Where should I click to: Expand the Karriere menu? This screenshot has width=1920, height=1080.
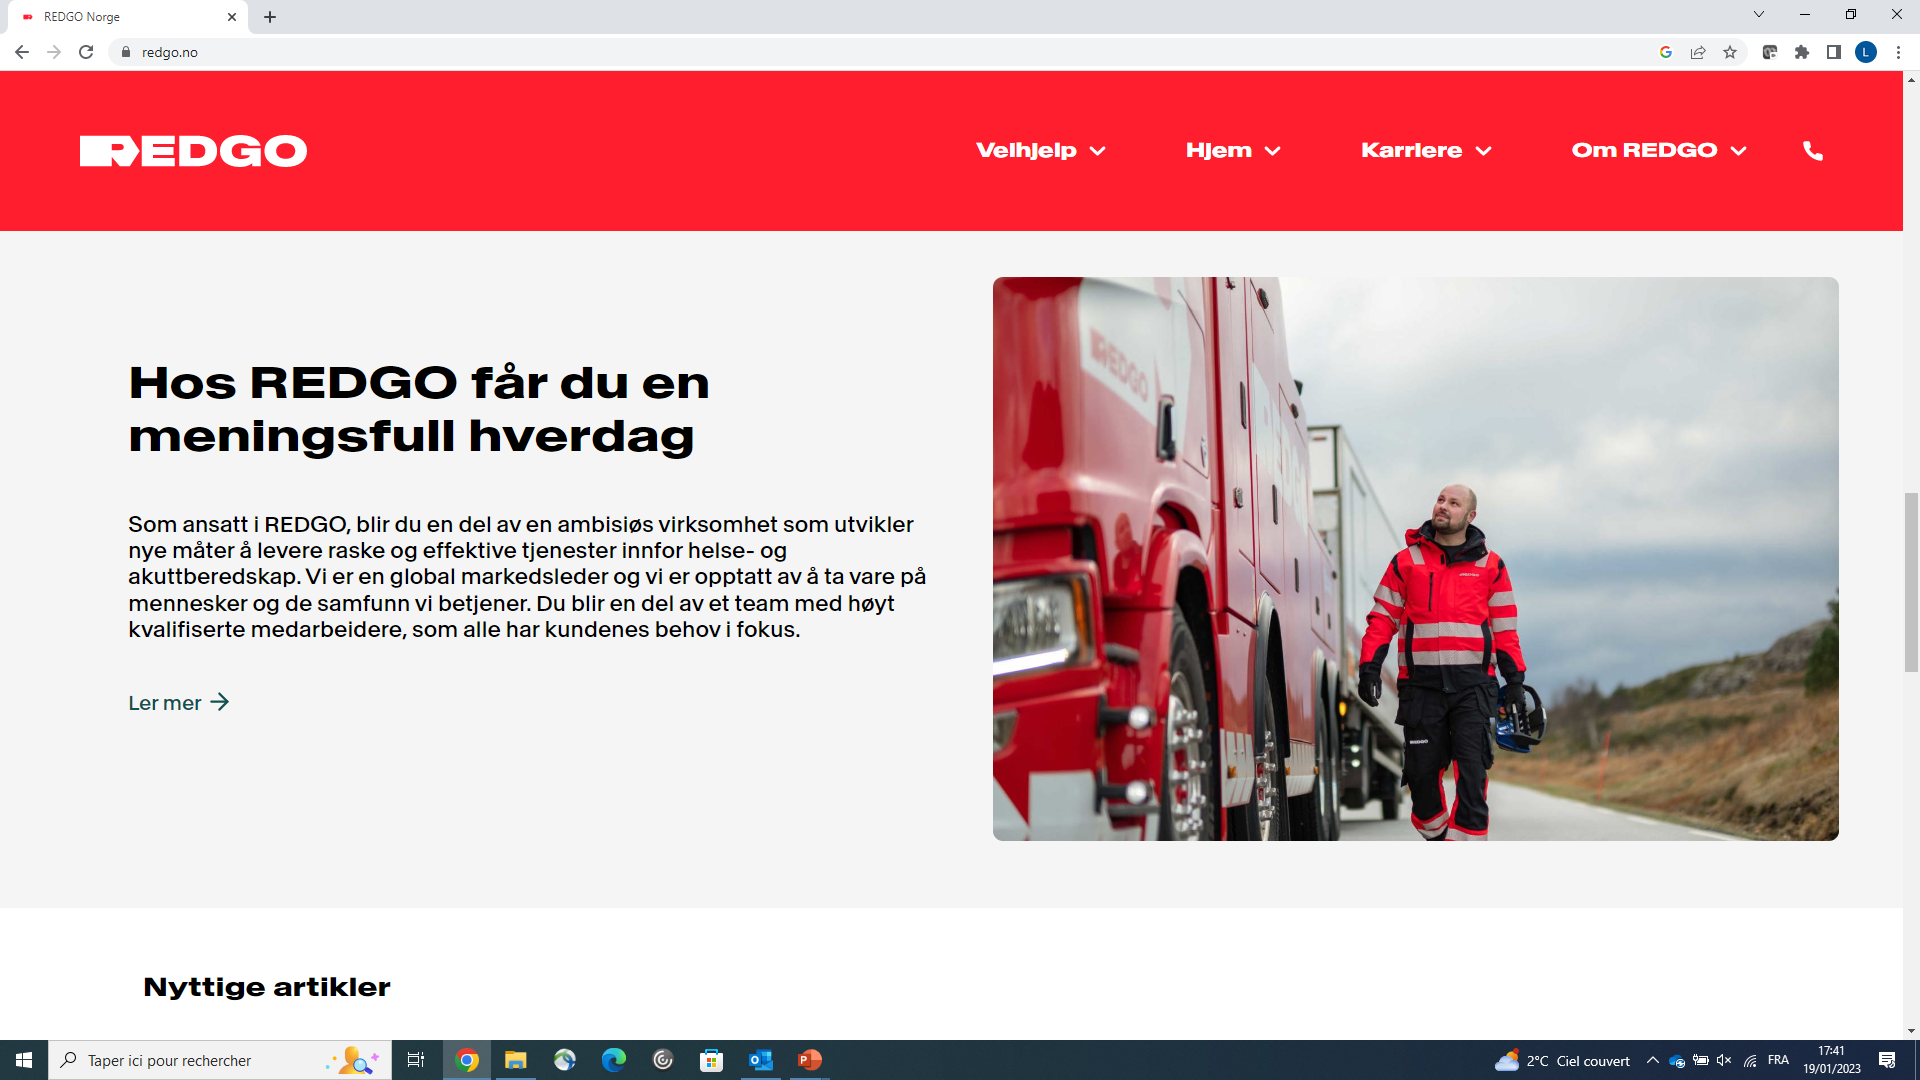[1426, 150]
